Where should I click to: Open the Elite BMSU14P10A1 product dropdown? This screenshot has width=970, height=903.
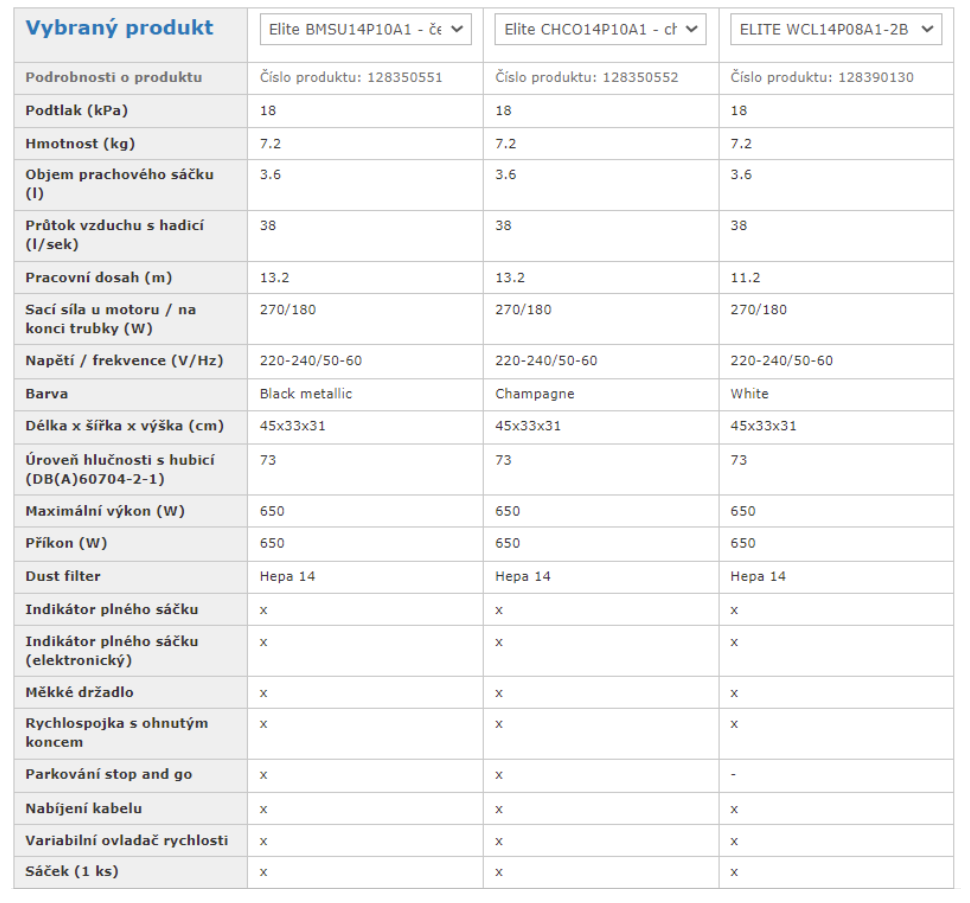[x=365, y=29]
